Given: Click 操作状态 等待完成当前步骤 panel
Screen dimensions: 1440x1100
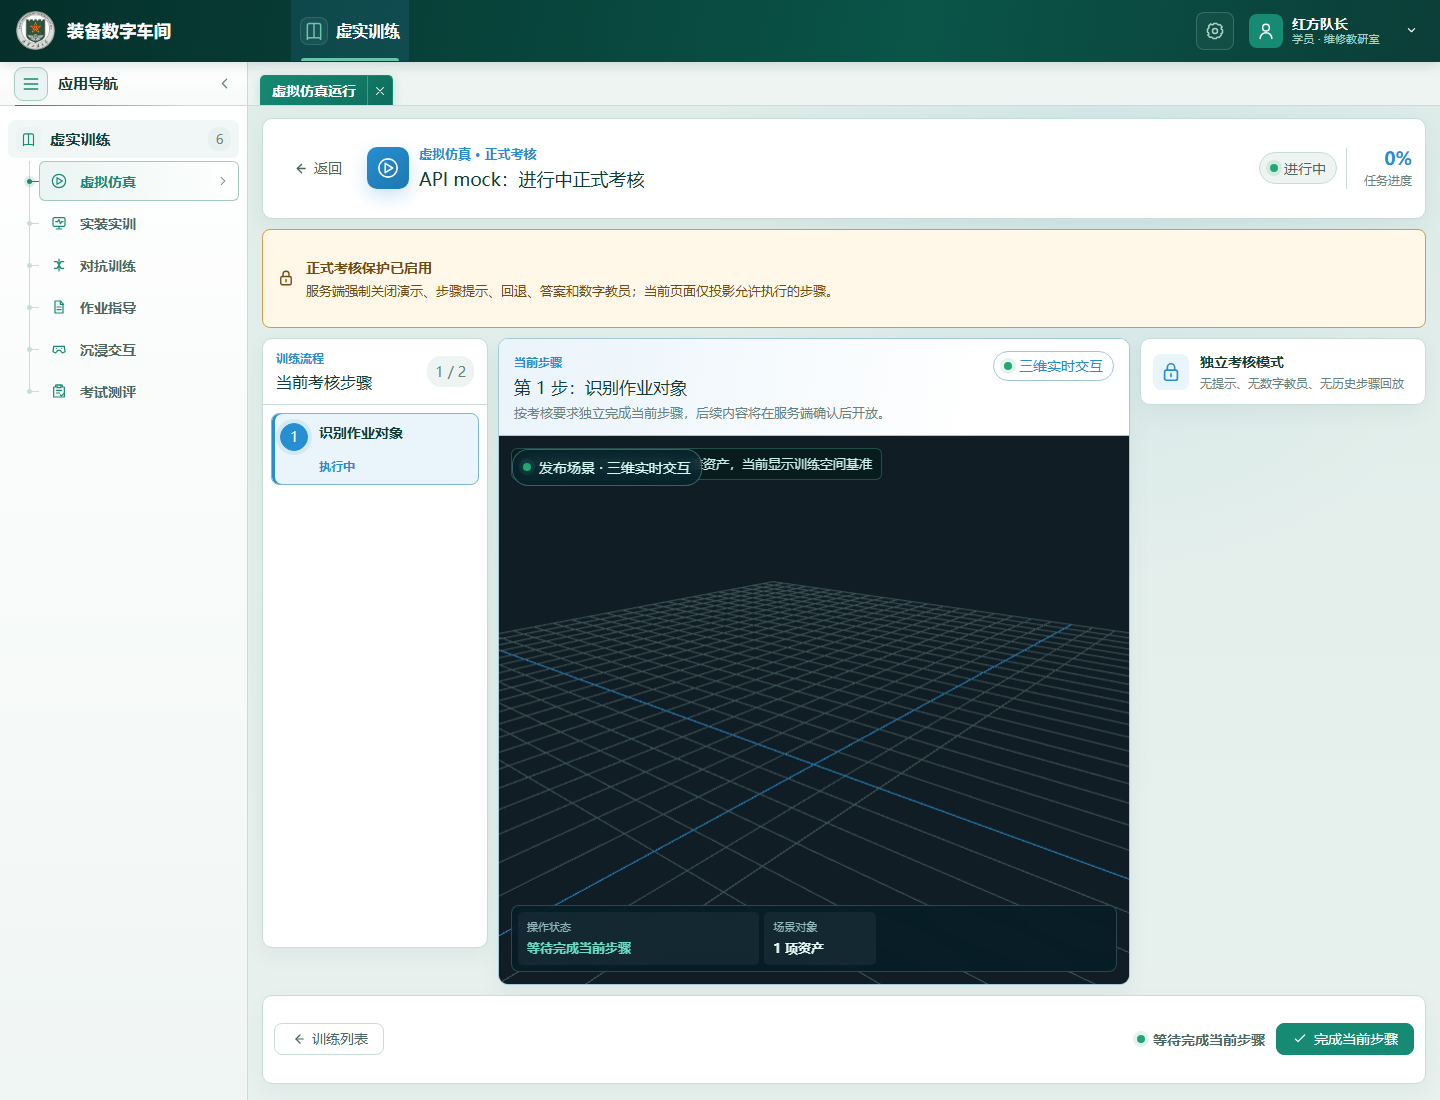Looking at the screenshot, I should pyautogui.click(x=636, y=938).
